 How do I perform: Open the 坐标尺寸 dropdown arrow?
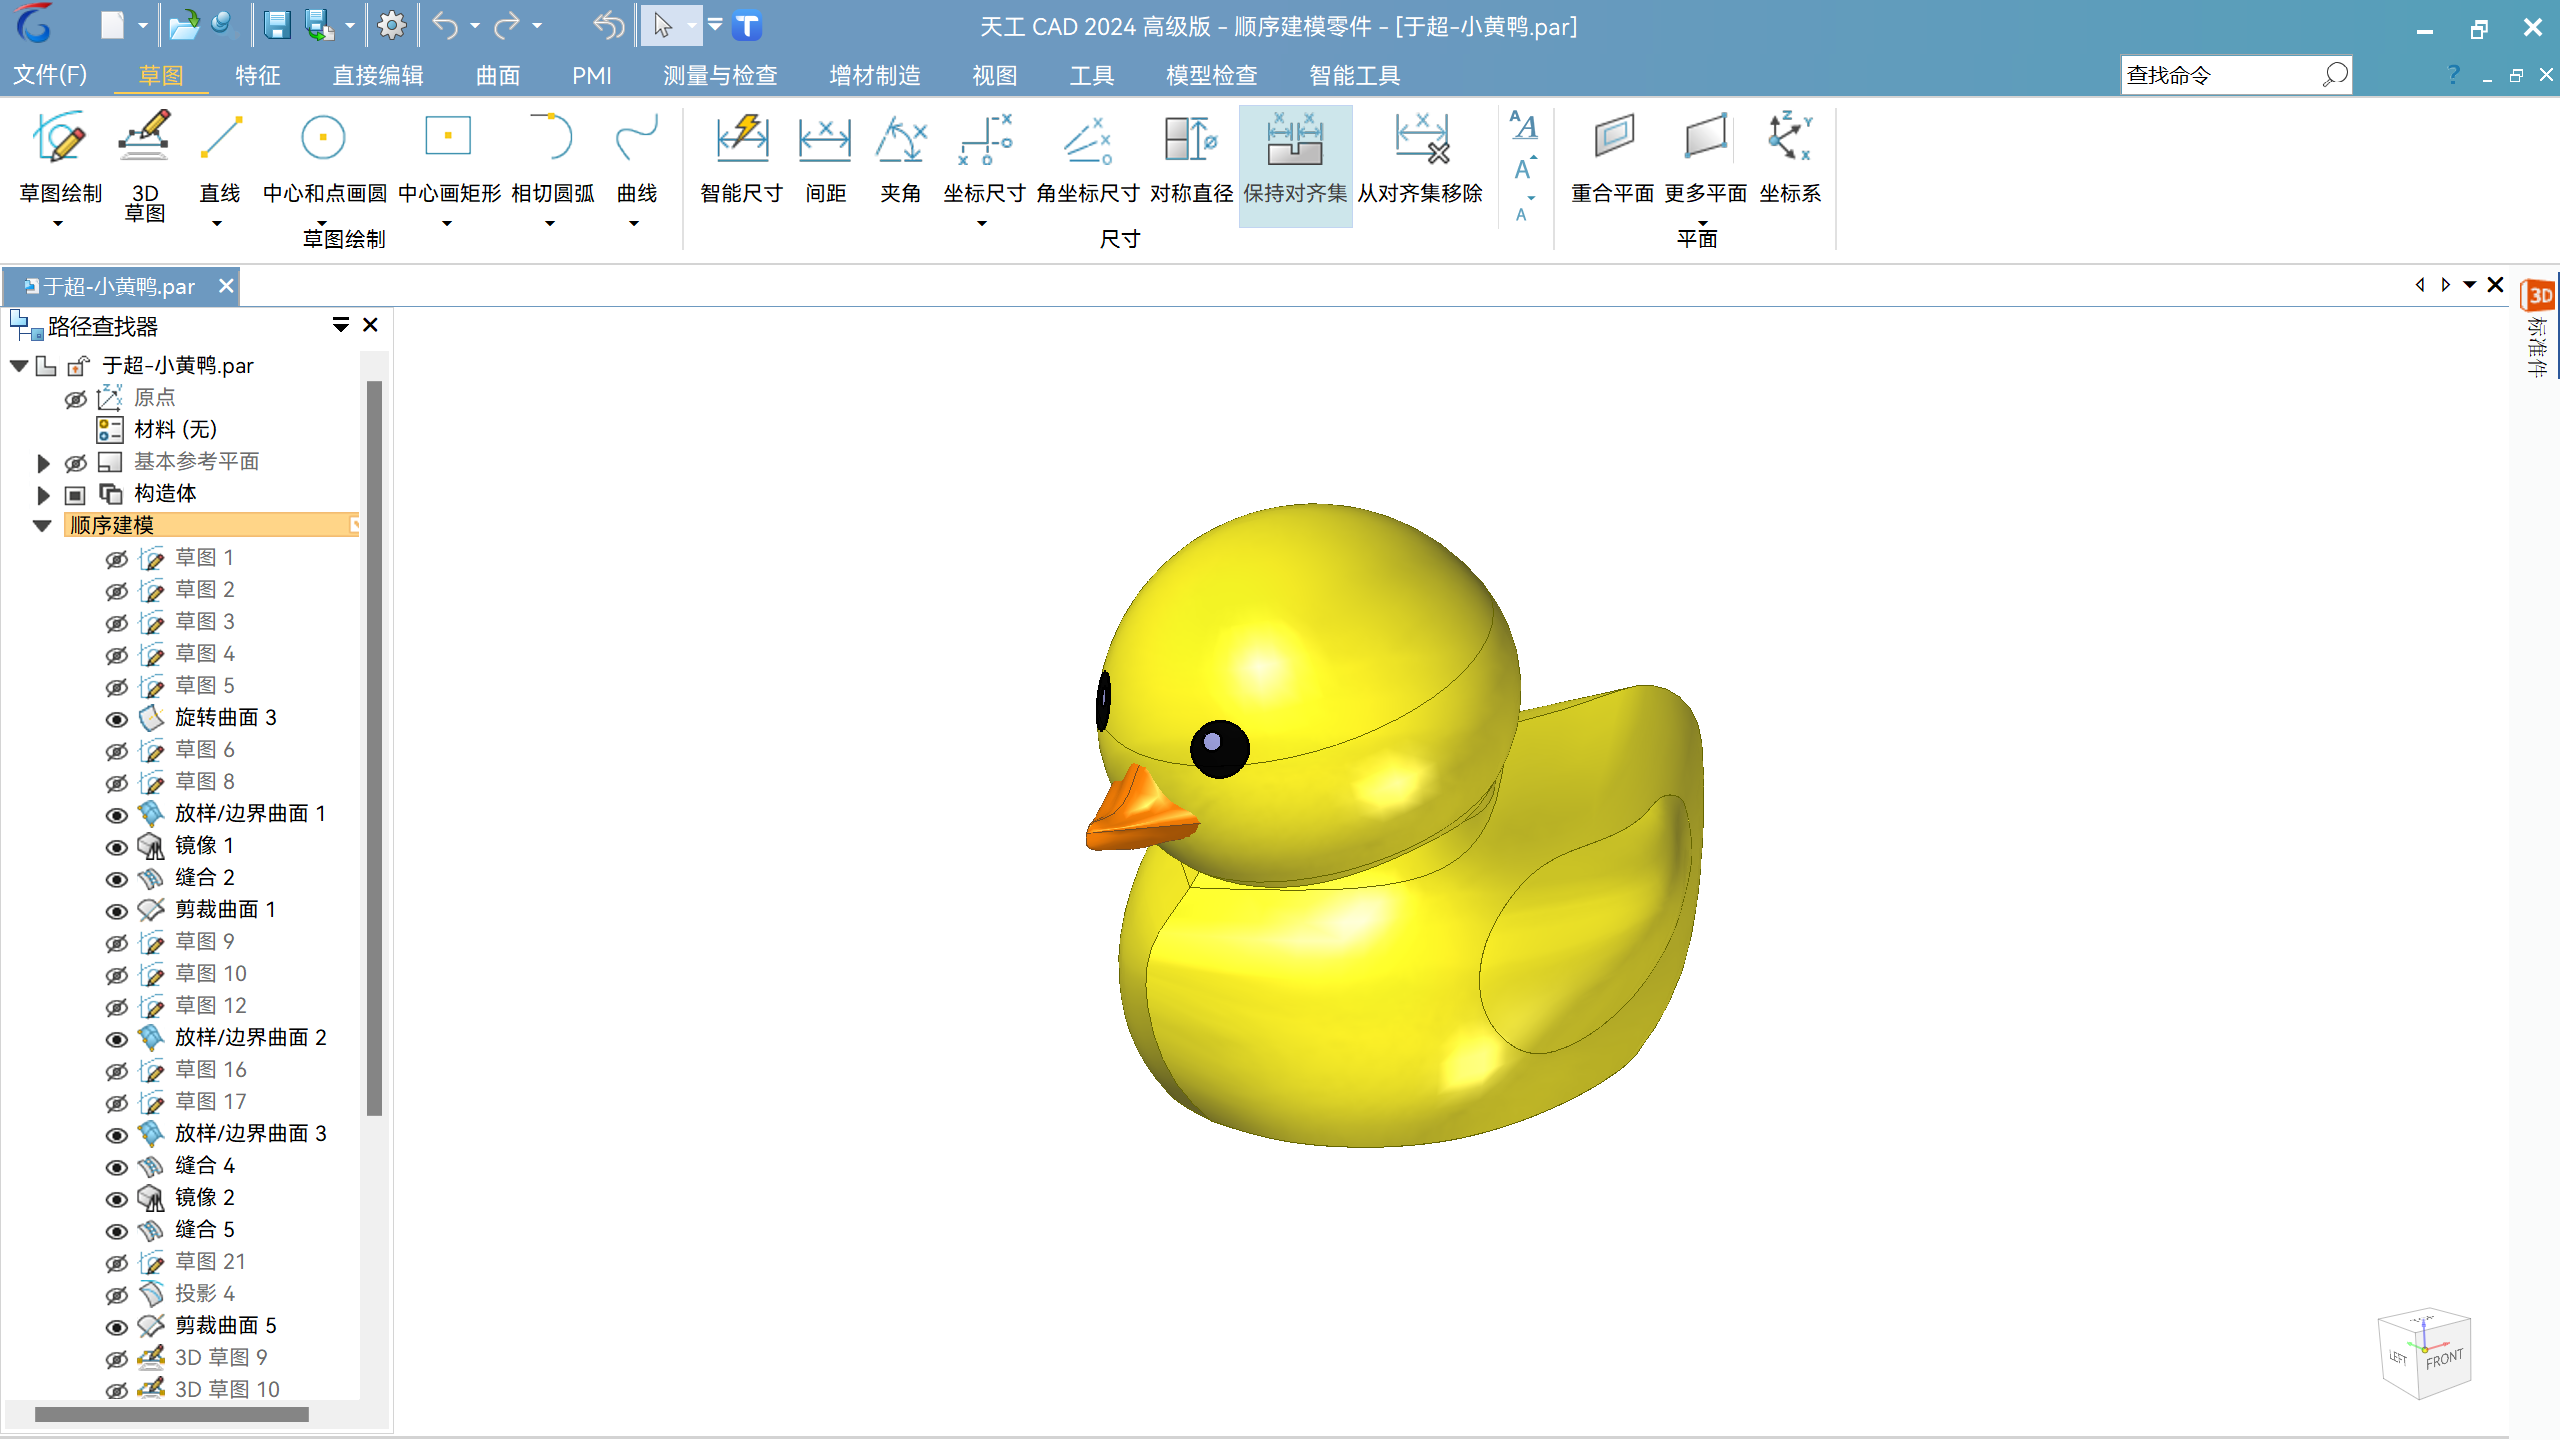click(x=982, y=223)
